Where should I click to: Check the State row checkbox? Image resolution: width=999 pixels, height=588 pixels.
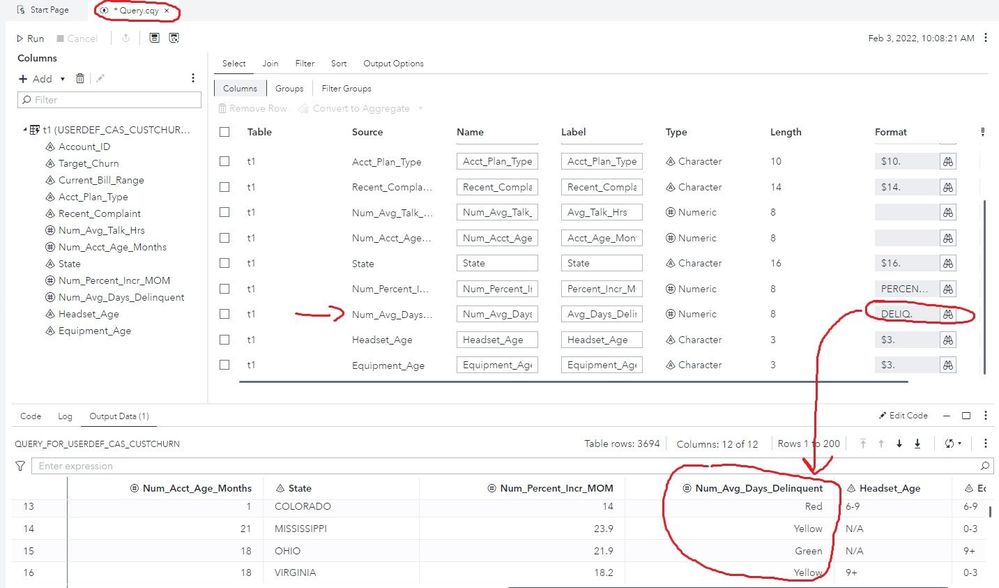(x=224, y=263)
